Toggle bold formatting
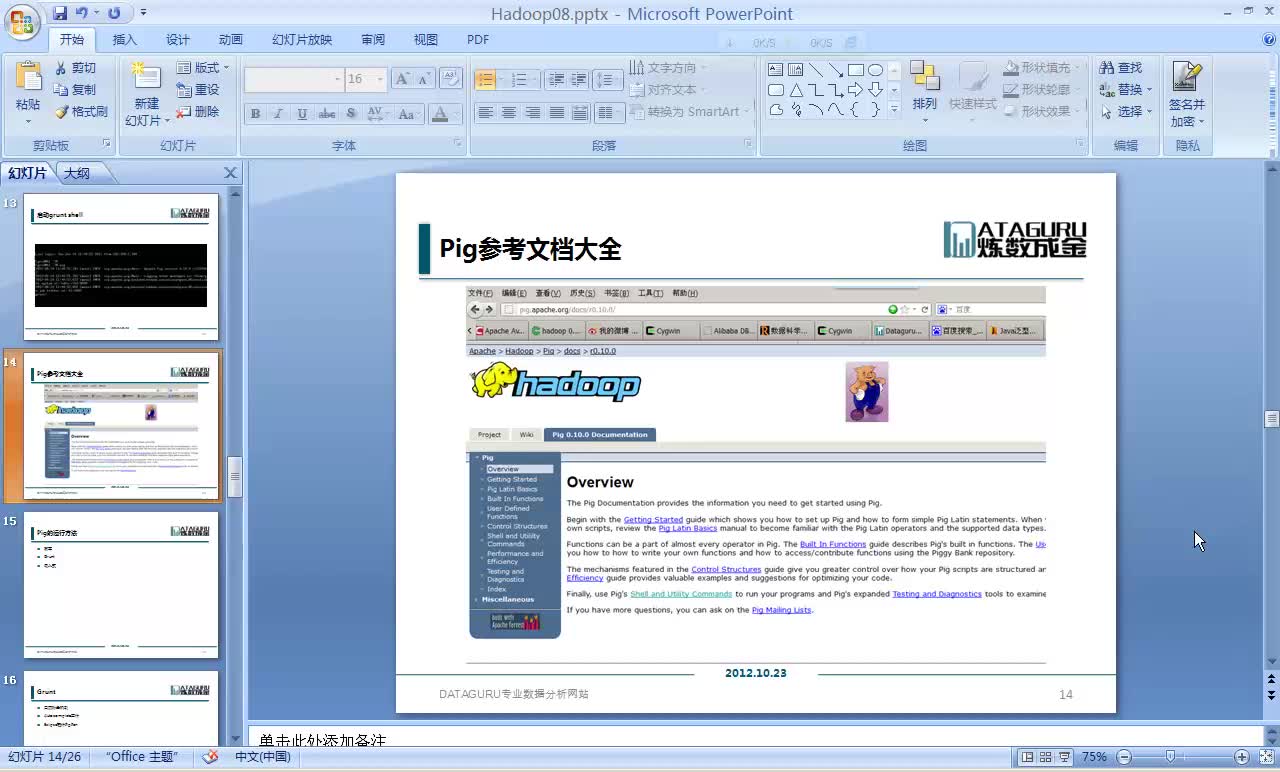This screenshot has height=772, width=1280. 256,114
